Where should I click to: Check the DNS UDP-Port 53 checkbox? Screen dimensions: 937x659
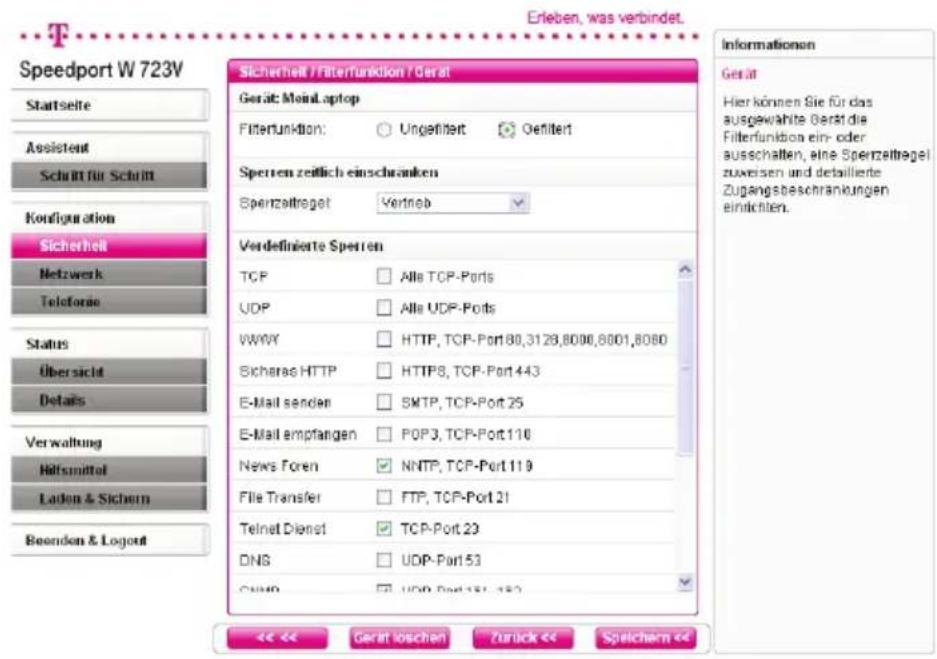(x=384, y=560)
